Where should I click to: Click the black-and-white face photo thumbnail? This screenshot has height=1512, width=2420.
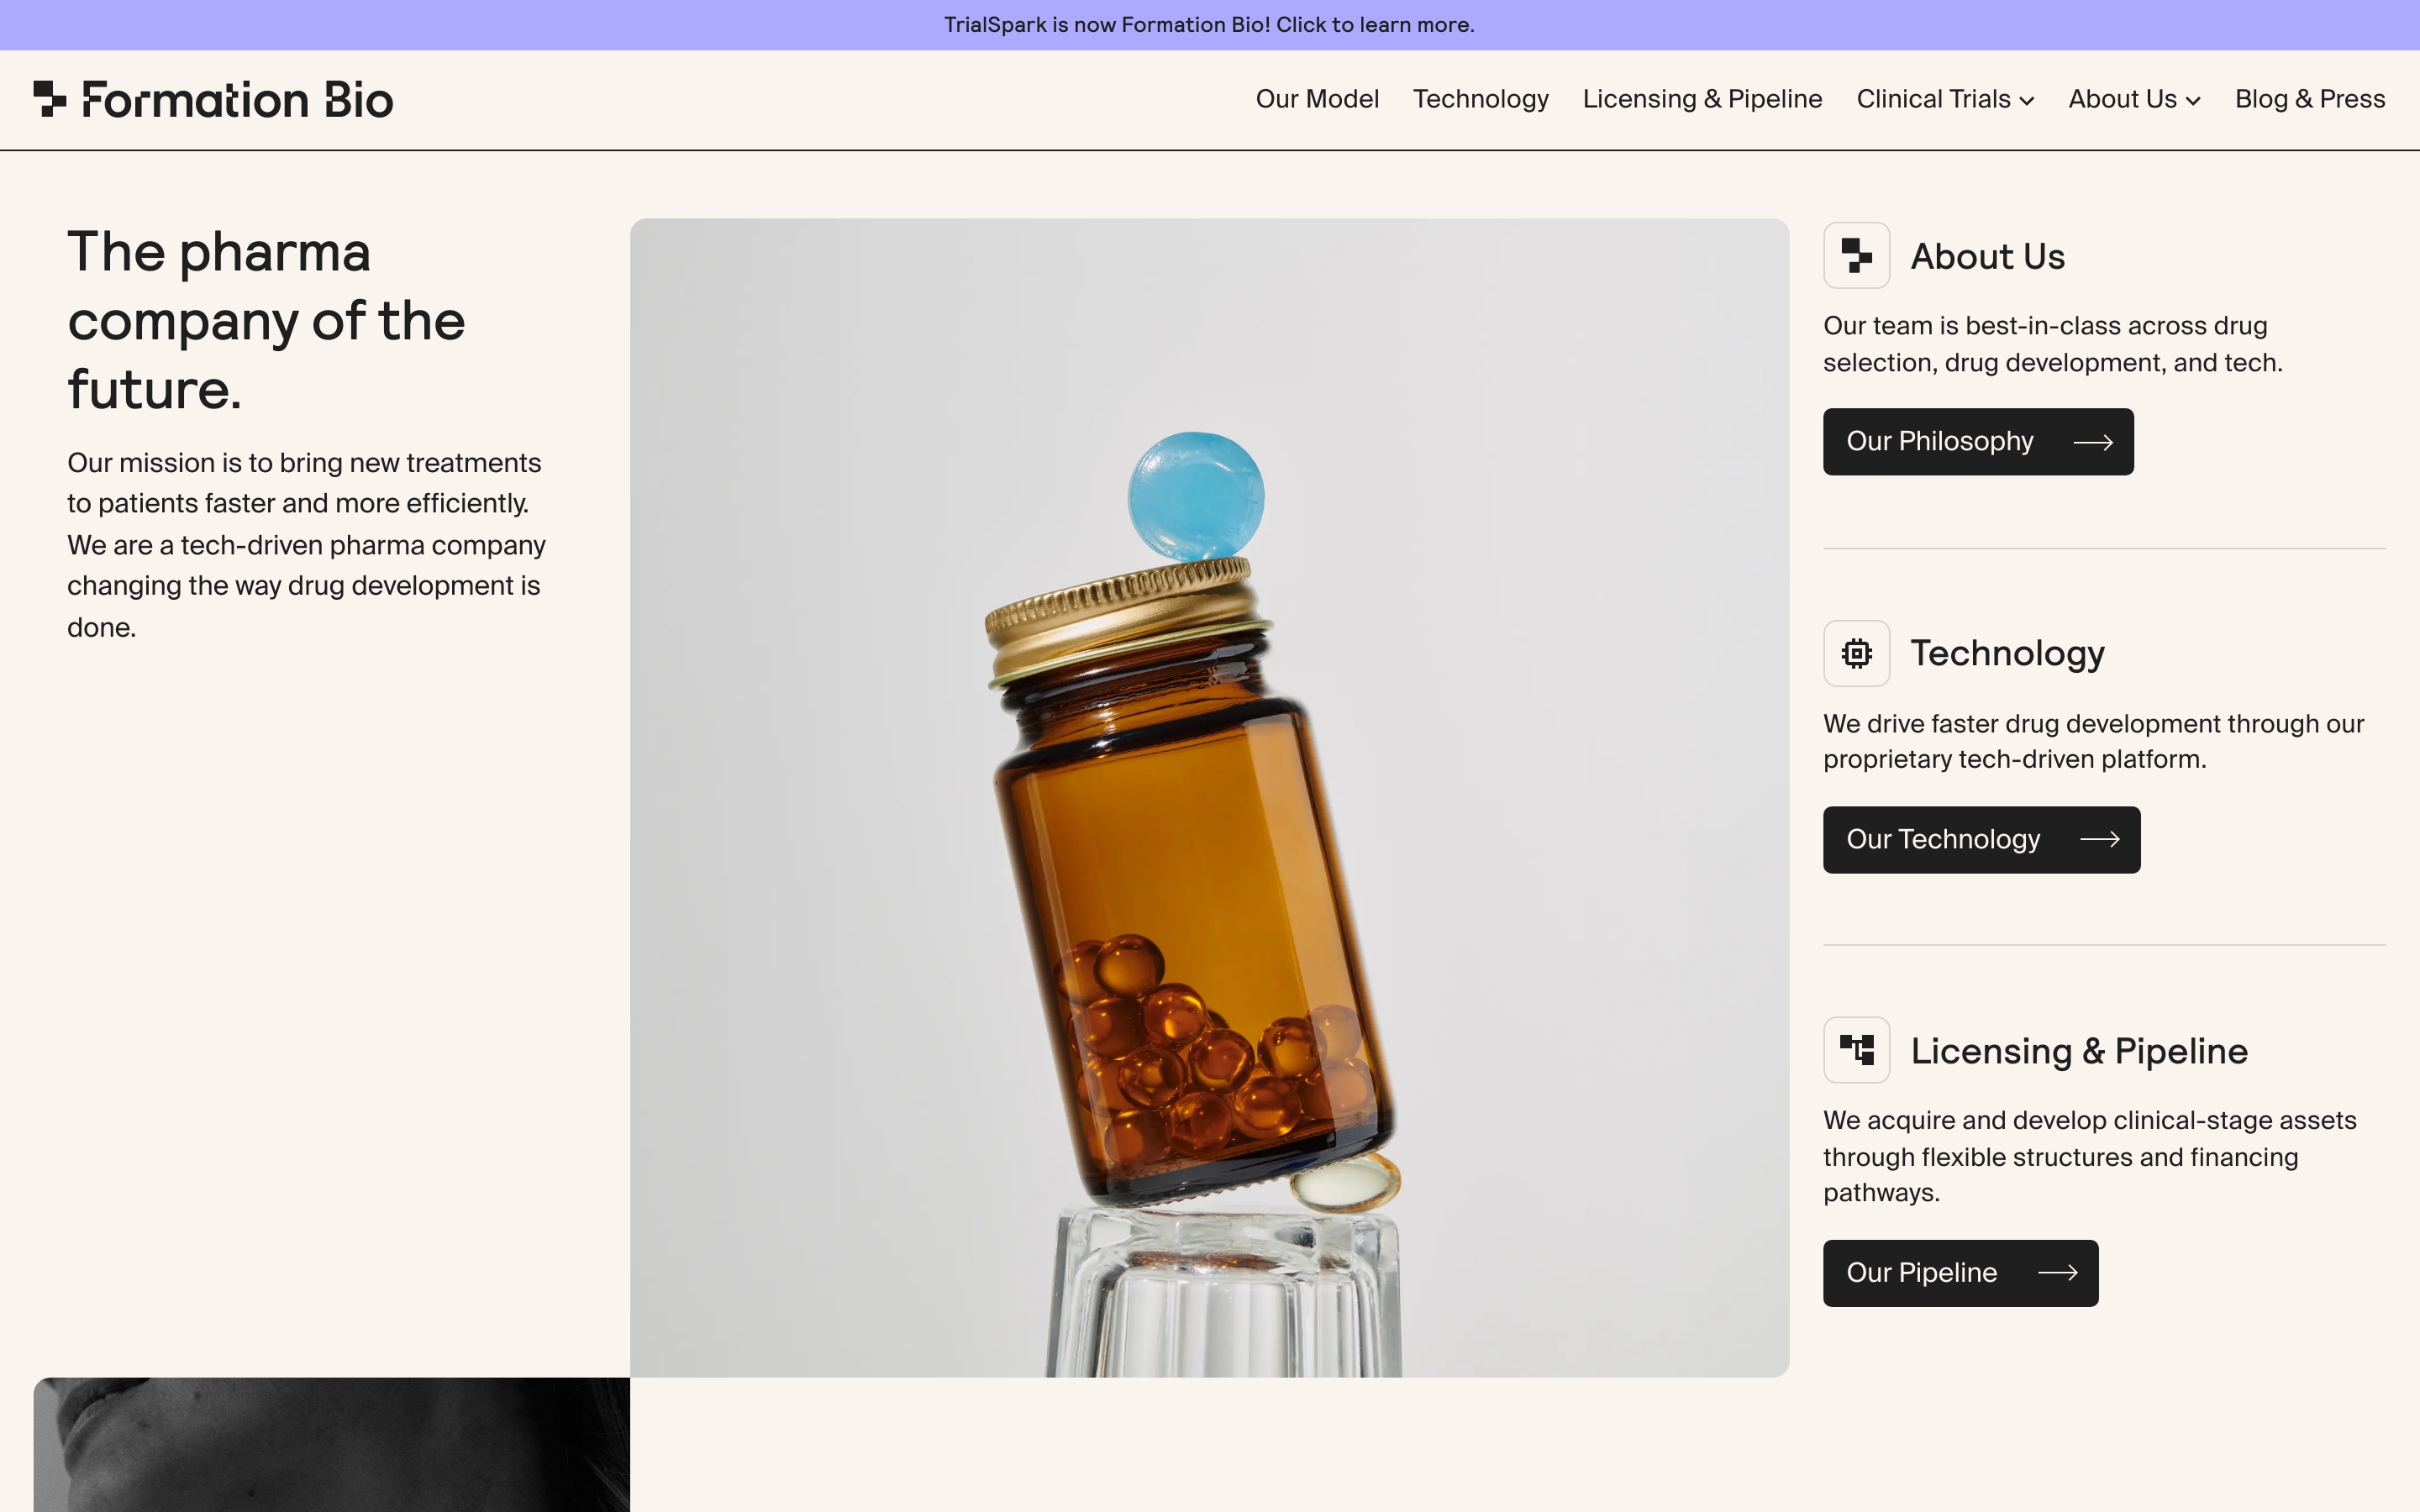click(330, 1444)
